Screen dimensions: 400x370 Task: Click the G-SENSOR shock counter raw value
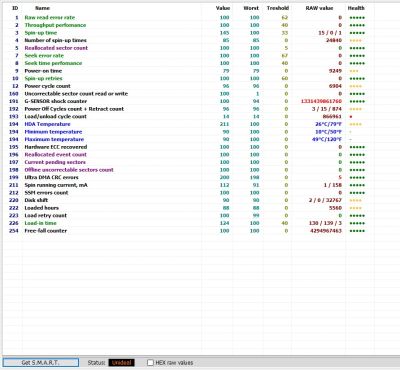pyautogui.click(x=321, y=101)
